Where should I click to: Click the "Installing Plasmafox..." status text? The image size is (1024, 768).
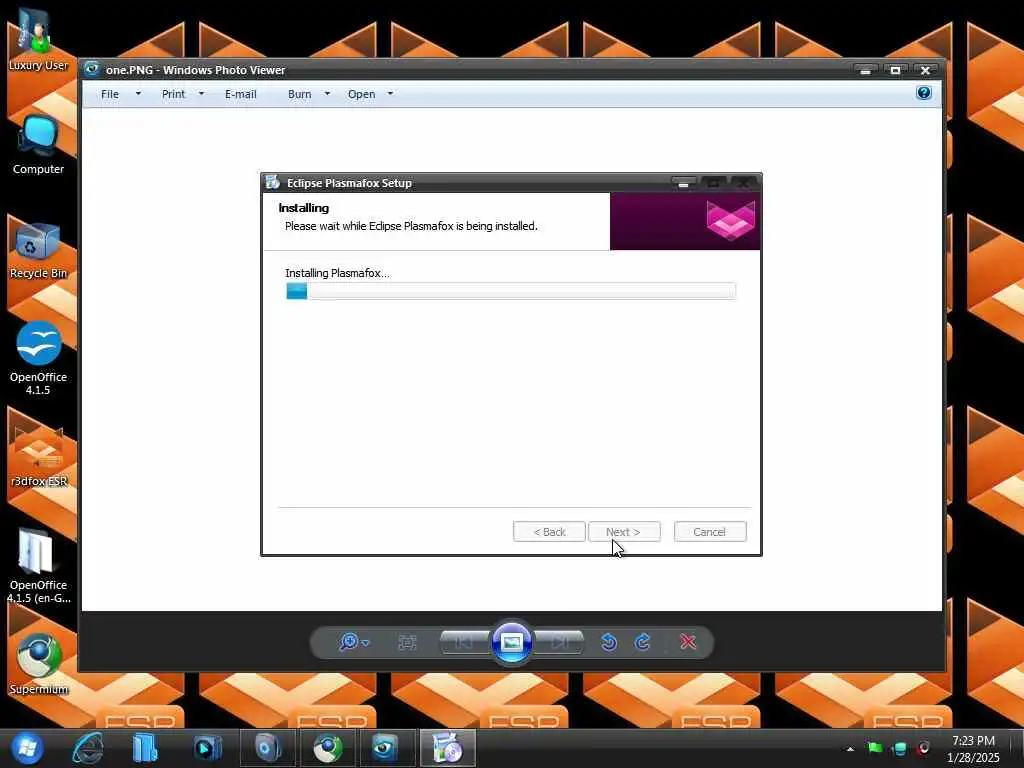point(337,273)
